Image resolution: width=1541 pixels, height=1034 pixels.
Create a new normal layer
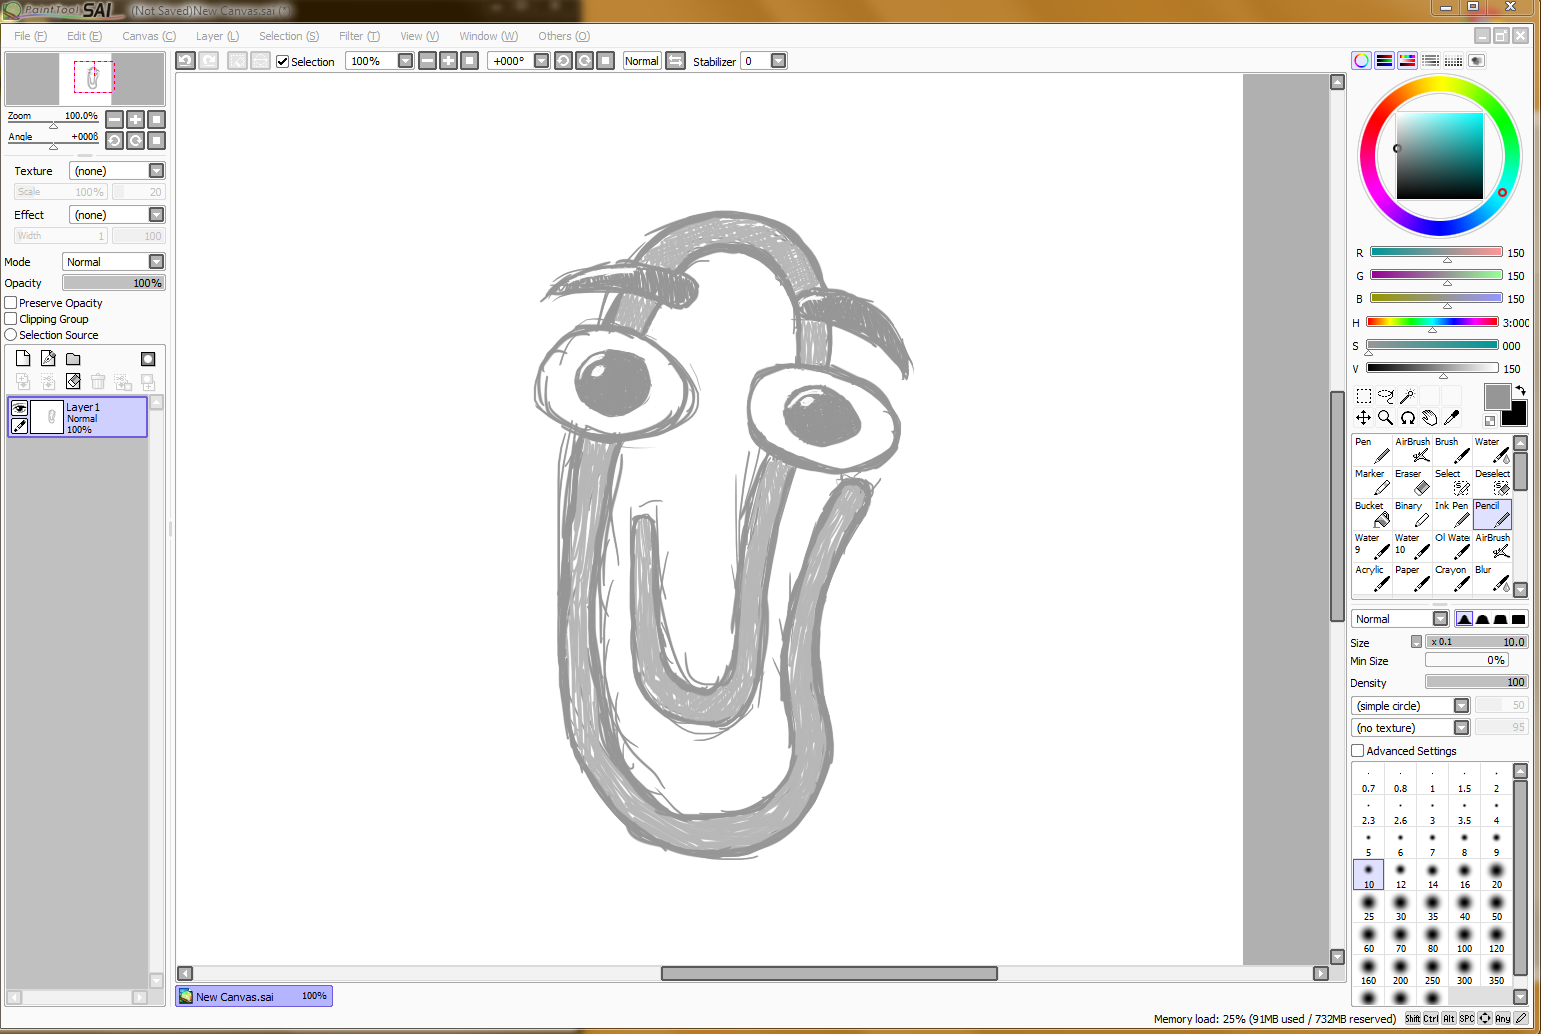point(23,358)
